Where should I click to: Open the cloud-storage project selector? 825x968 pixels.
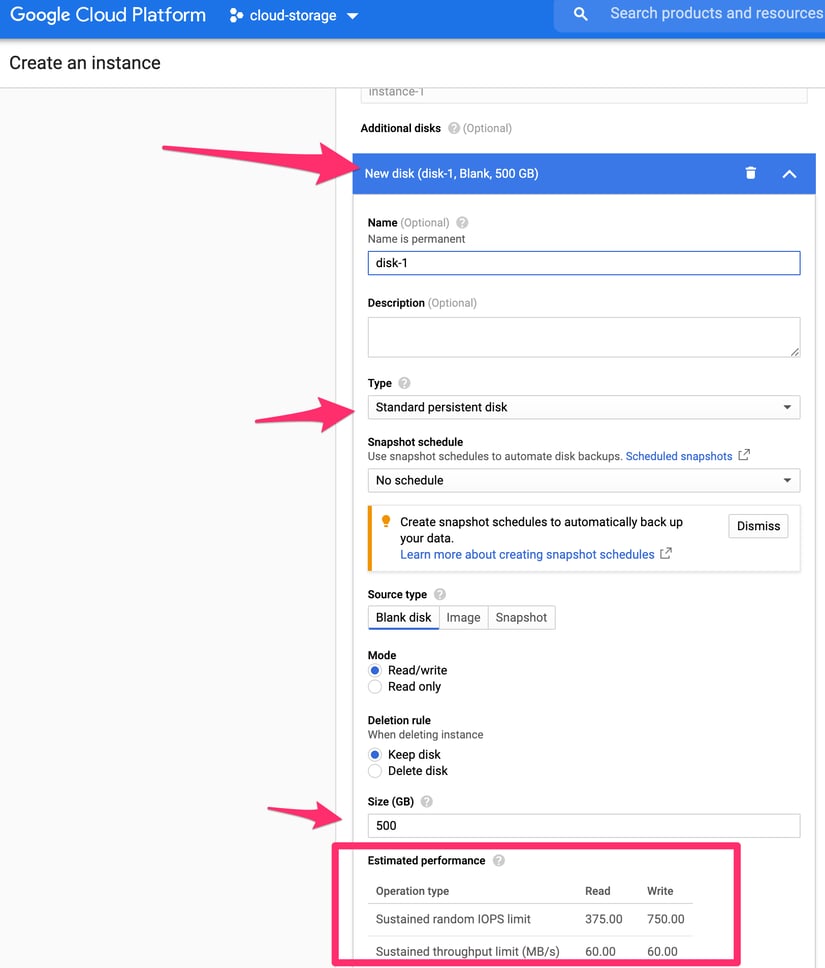293,15
